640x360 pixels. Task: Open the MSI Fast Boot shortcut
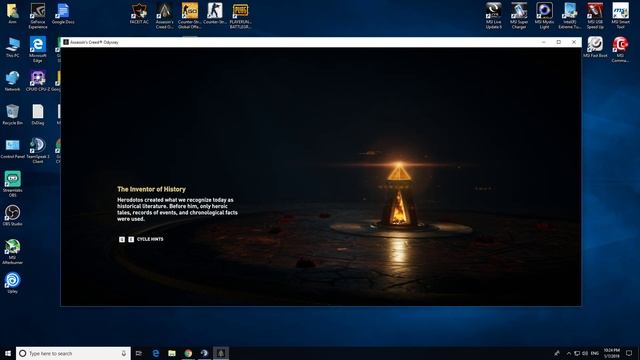(595, 47)
